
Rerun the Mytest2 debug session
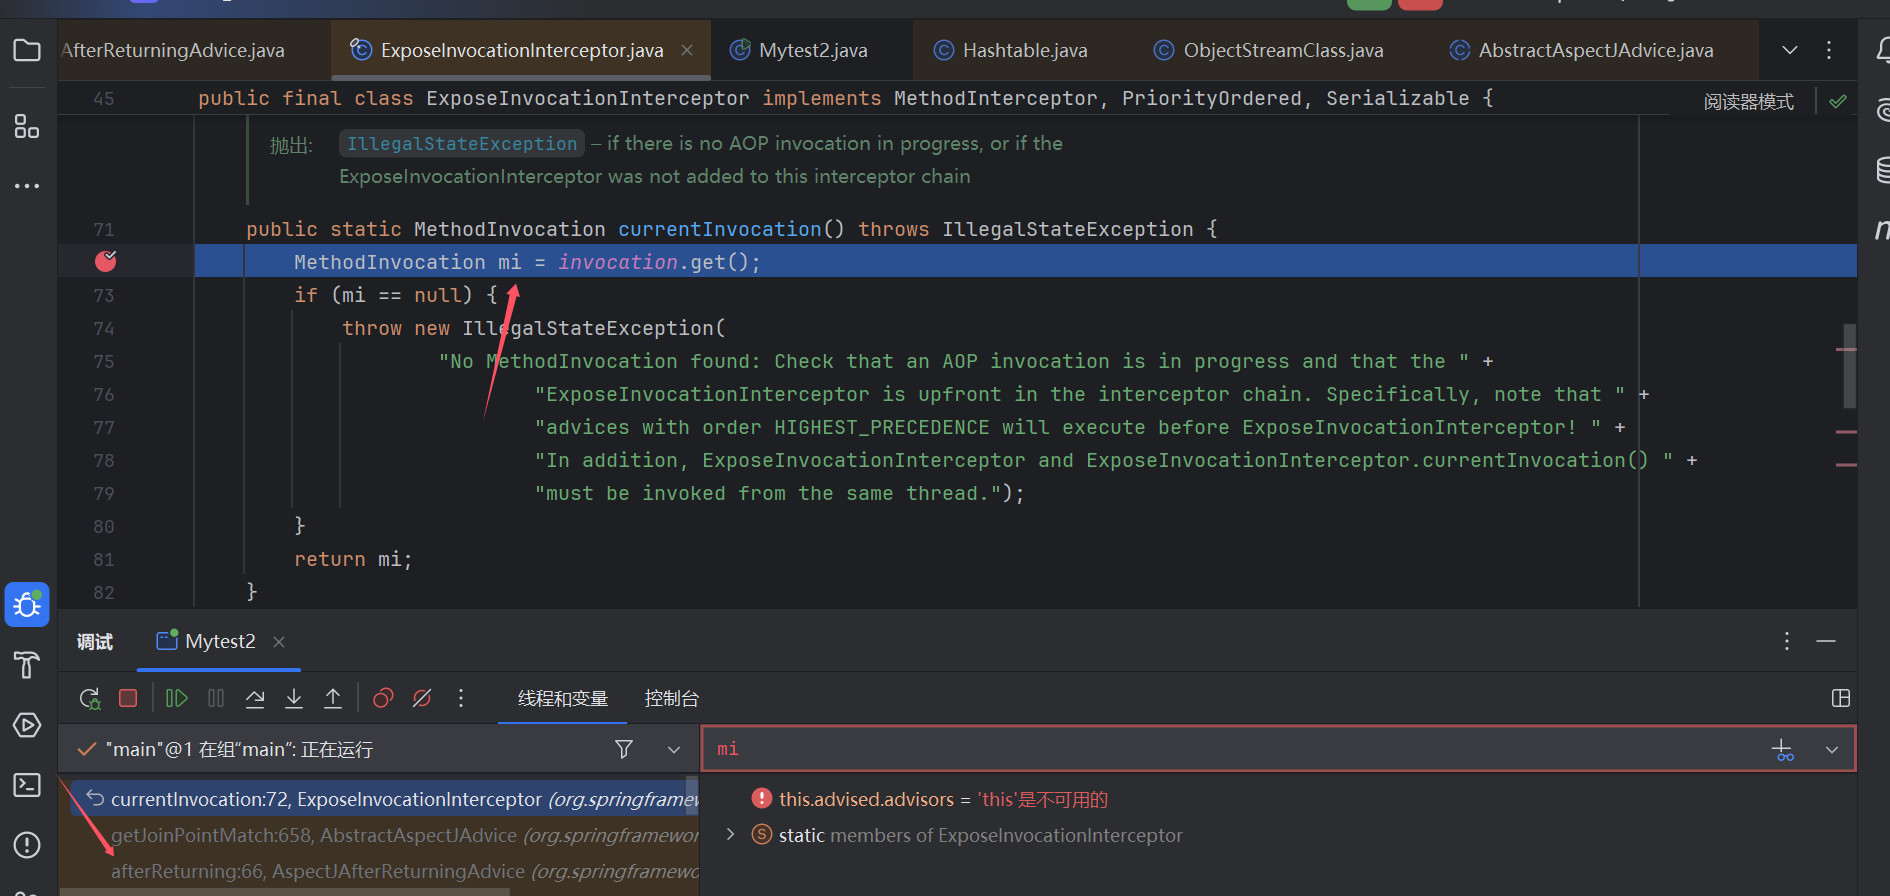click(90, 698)
